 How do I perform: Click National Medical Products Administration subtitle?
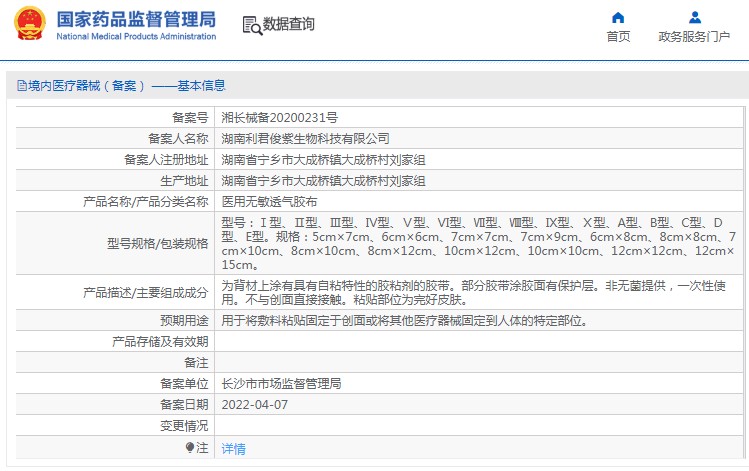pos(136,36)
